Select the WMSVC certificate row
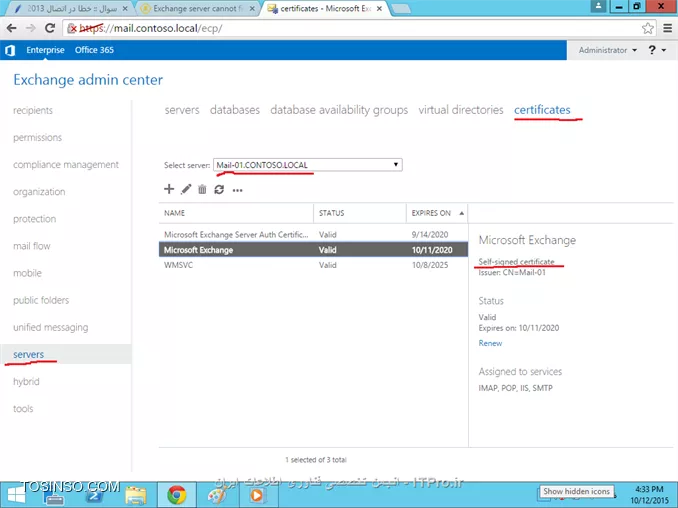The image size is (678, 508). pos(313,265)
